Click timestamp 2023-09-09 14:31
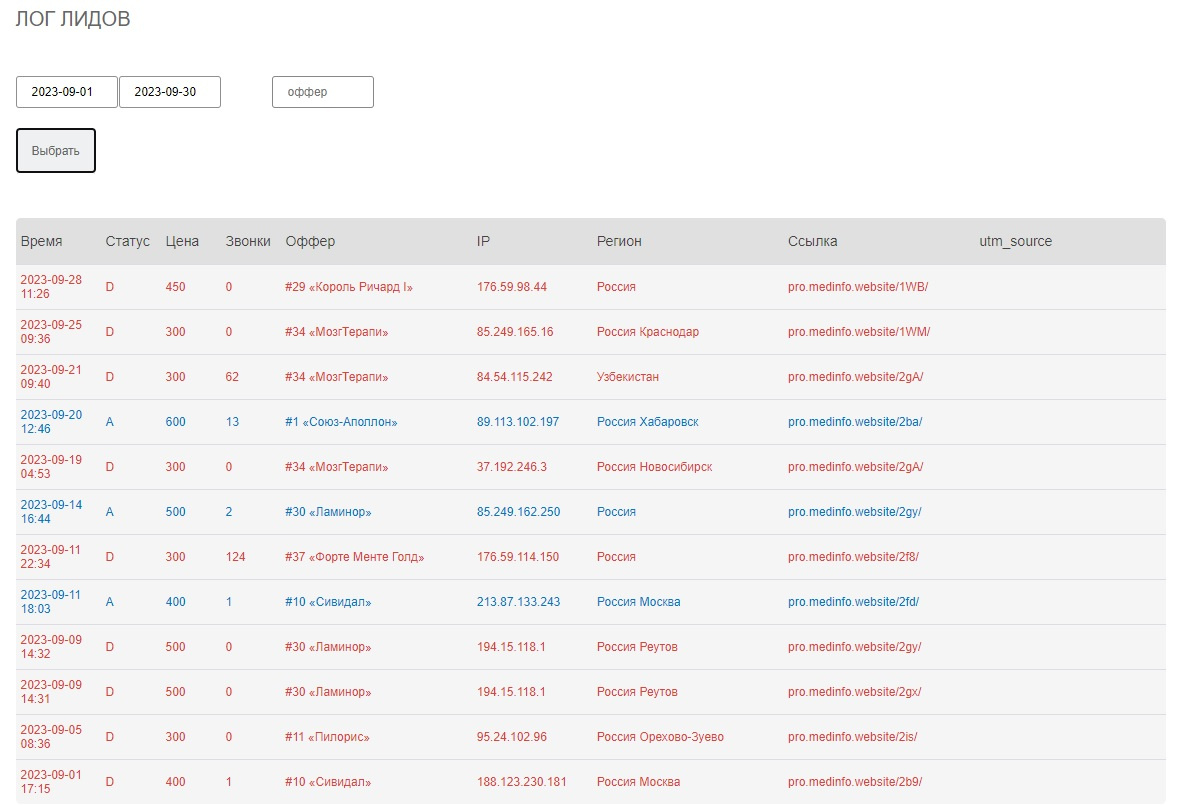 click(x=51, y=692)
